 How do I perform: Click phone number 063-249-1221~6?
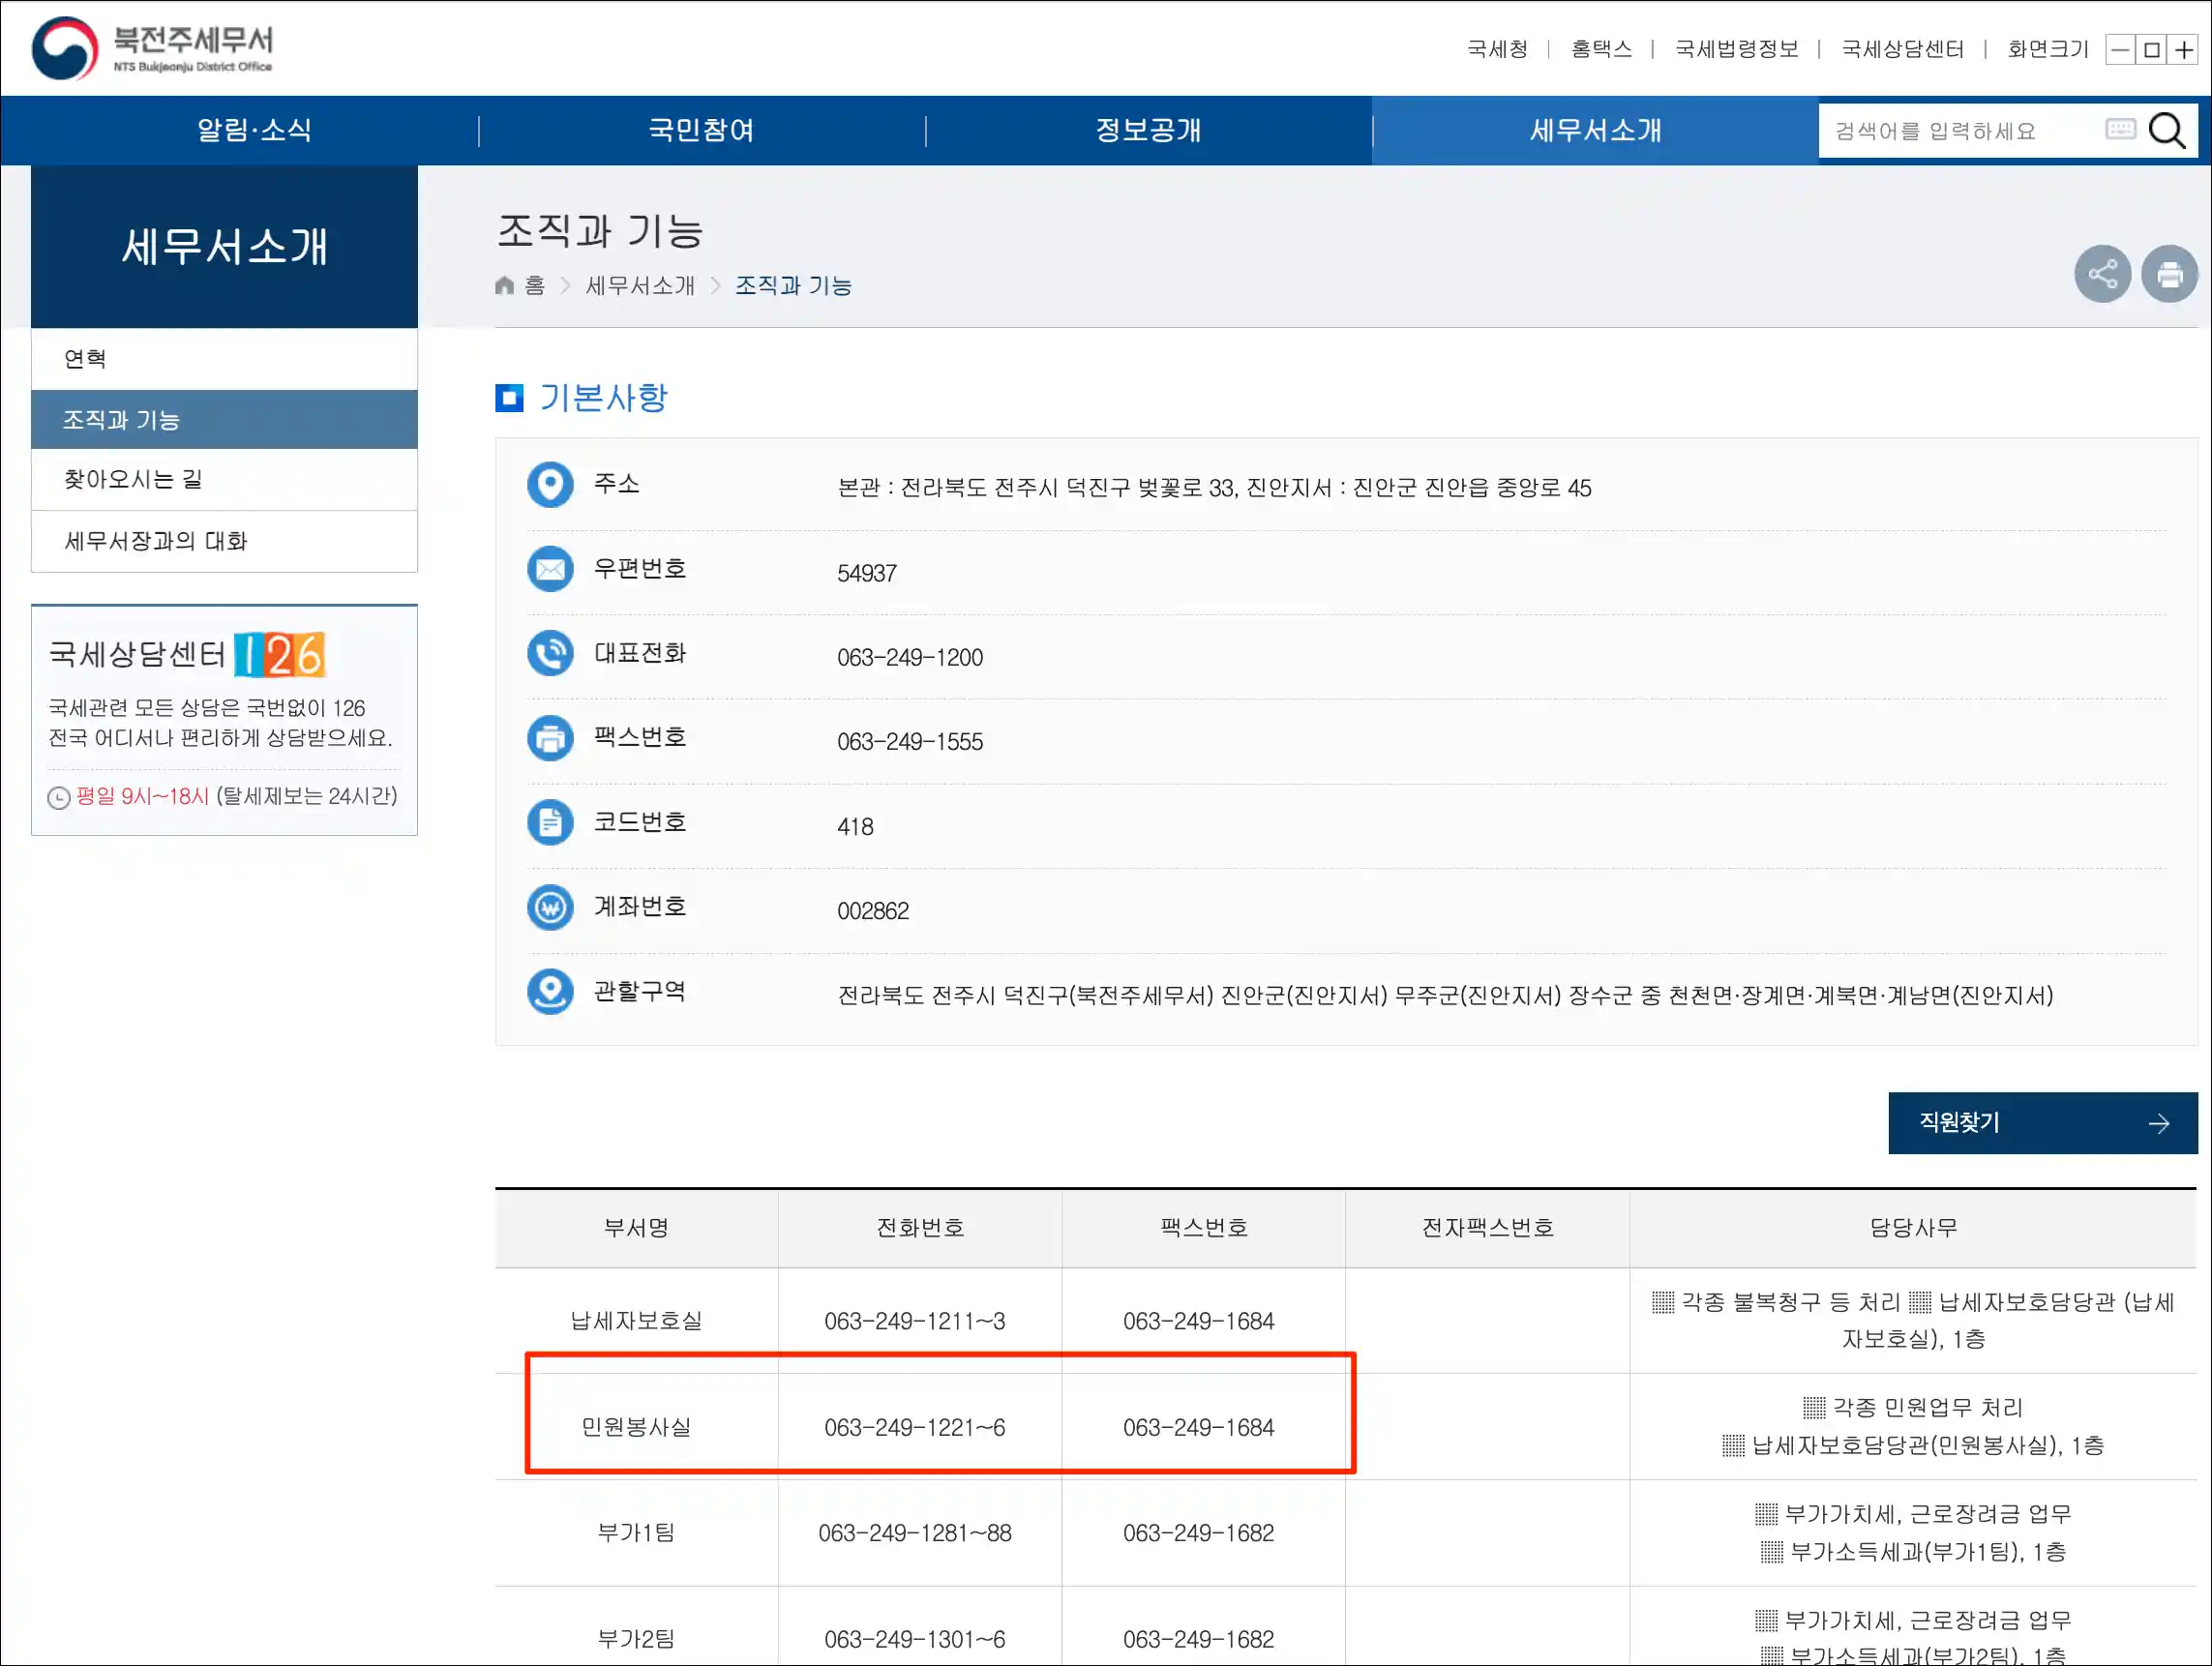[915, 1427]
